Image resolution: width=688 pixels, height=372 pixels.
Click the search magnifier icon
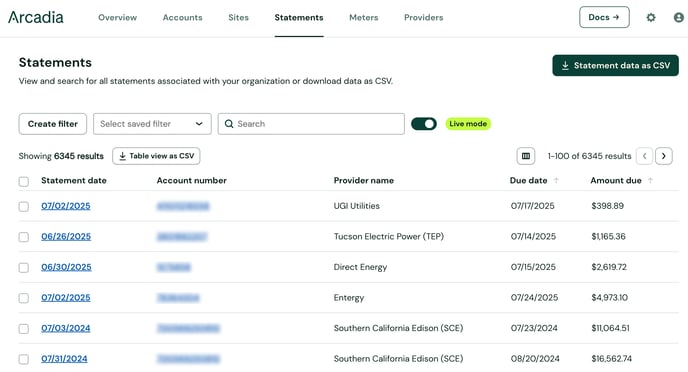coord(229,124)
